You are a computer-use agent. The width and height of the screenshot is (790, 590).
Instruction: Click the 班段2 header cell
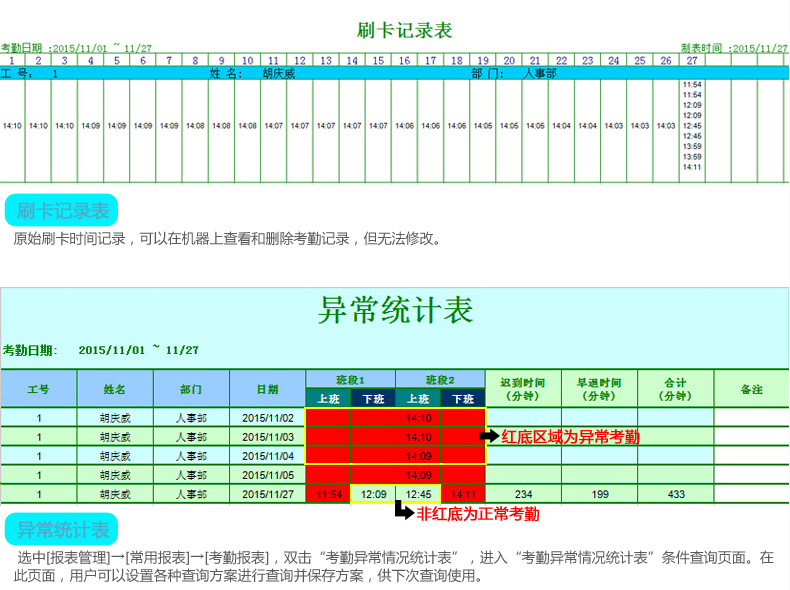pyautogui.click(x=440, y=380)
